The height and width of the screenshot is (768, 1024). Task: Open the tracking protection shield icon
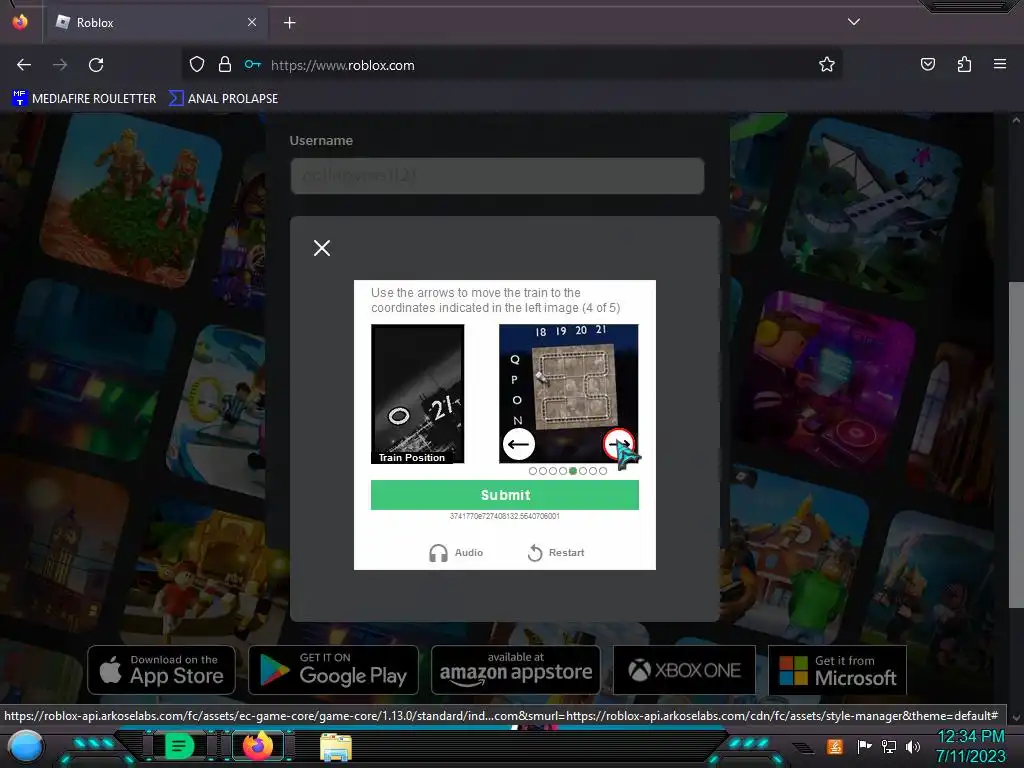pyautogui.click(x=197, y=64)
